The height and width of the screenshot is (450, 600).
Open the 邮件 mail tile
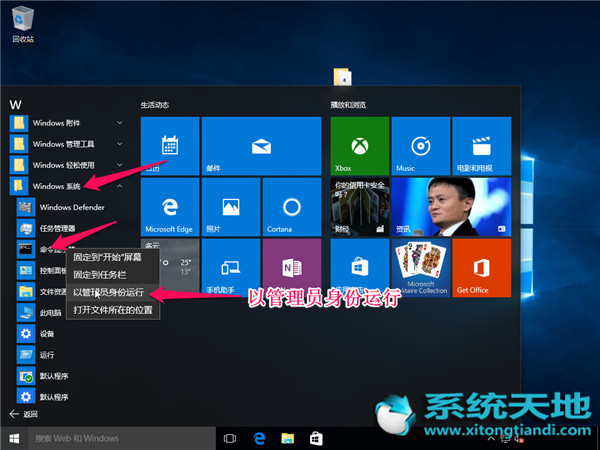pos(260,146)
